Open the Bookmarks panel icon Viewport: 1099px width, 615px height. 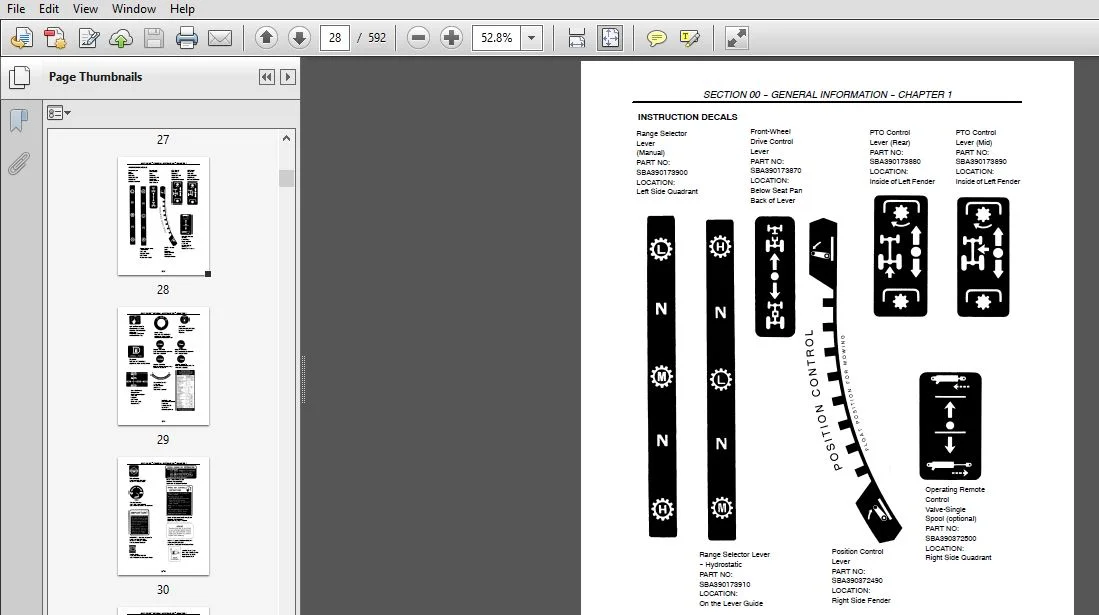19,121
